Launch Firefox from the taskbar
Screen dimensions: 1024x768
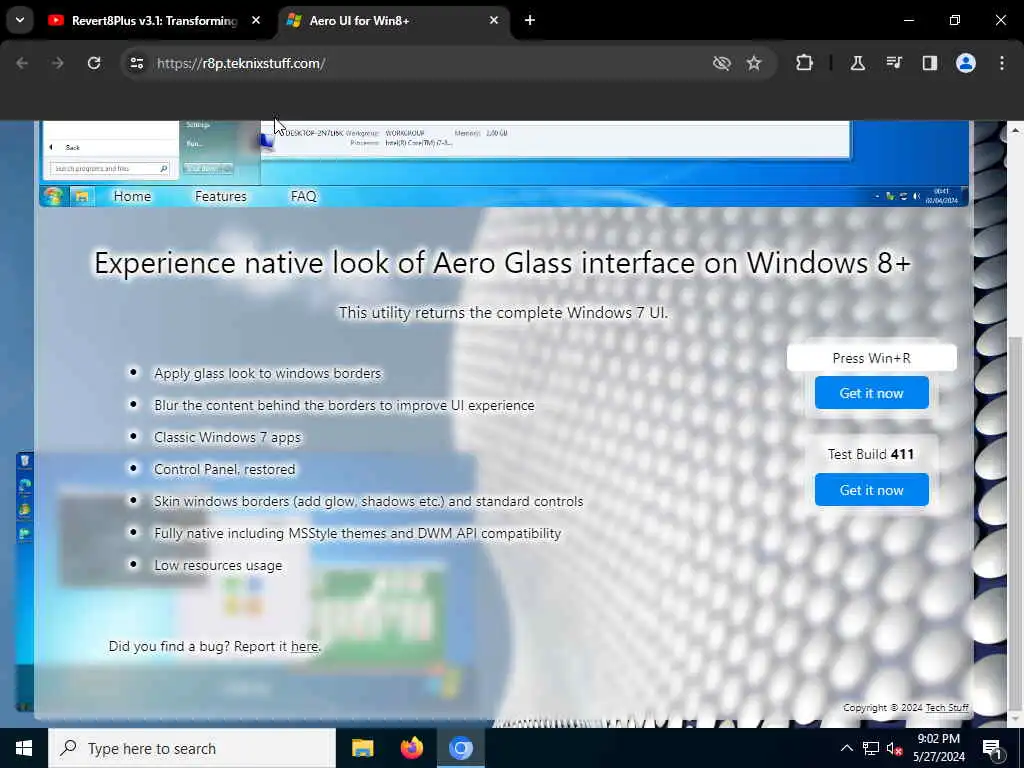(x=411, y=748)
